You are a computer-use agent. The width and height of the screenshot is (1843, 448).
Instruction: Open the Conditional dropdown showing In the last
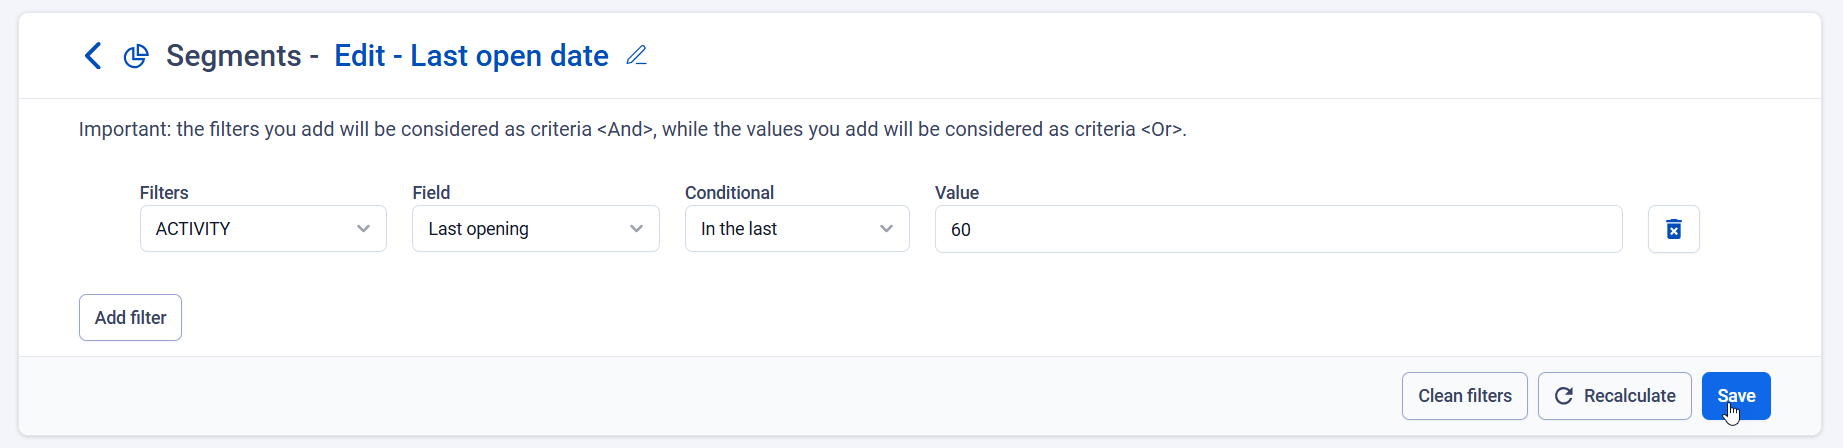[x=796, y=229]
